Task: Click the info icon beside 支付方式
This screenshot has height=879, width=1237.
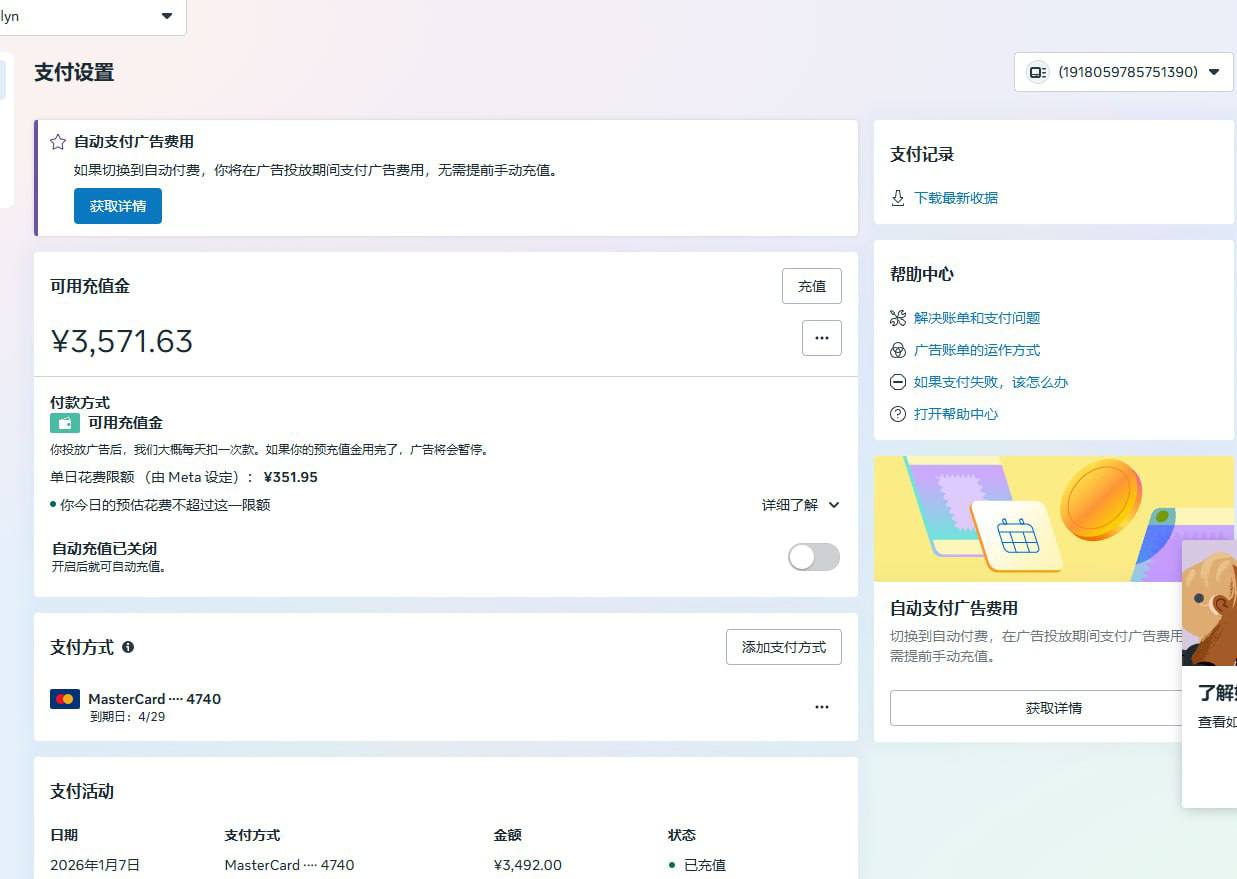Action: pyautogui.click(x=128, y=647)
